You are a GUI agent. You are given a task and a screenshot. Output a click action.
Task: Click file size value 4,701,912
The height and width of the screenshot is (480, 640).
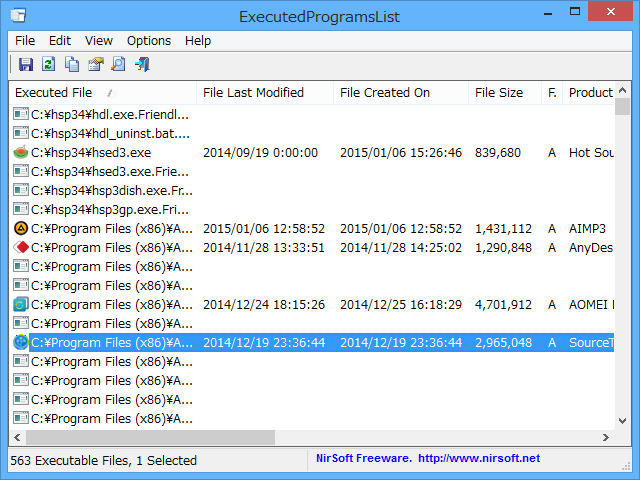point(503,304)
